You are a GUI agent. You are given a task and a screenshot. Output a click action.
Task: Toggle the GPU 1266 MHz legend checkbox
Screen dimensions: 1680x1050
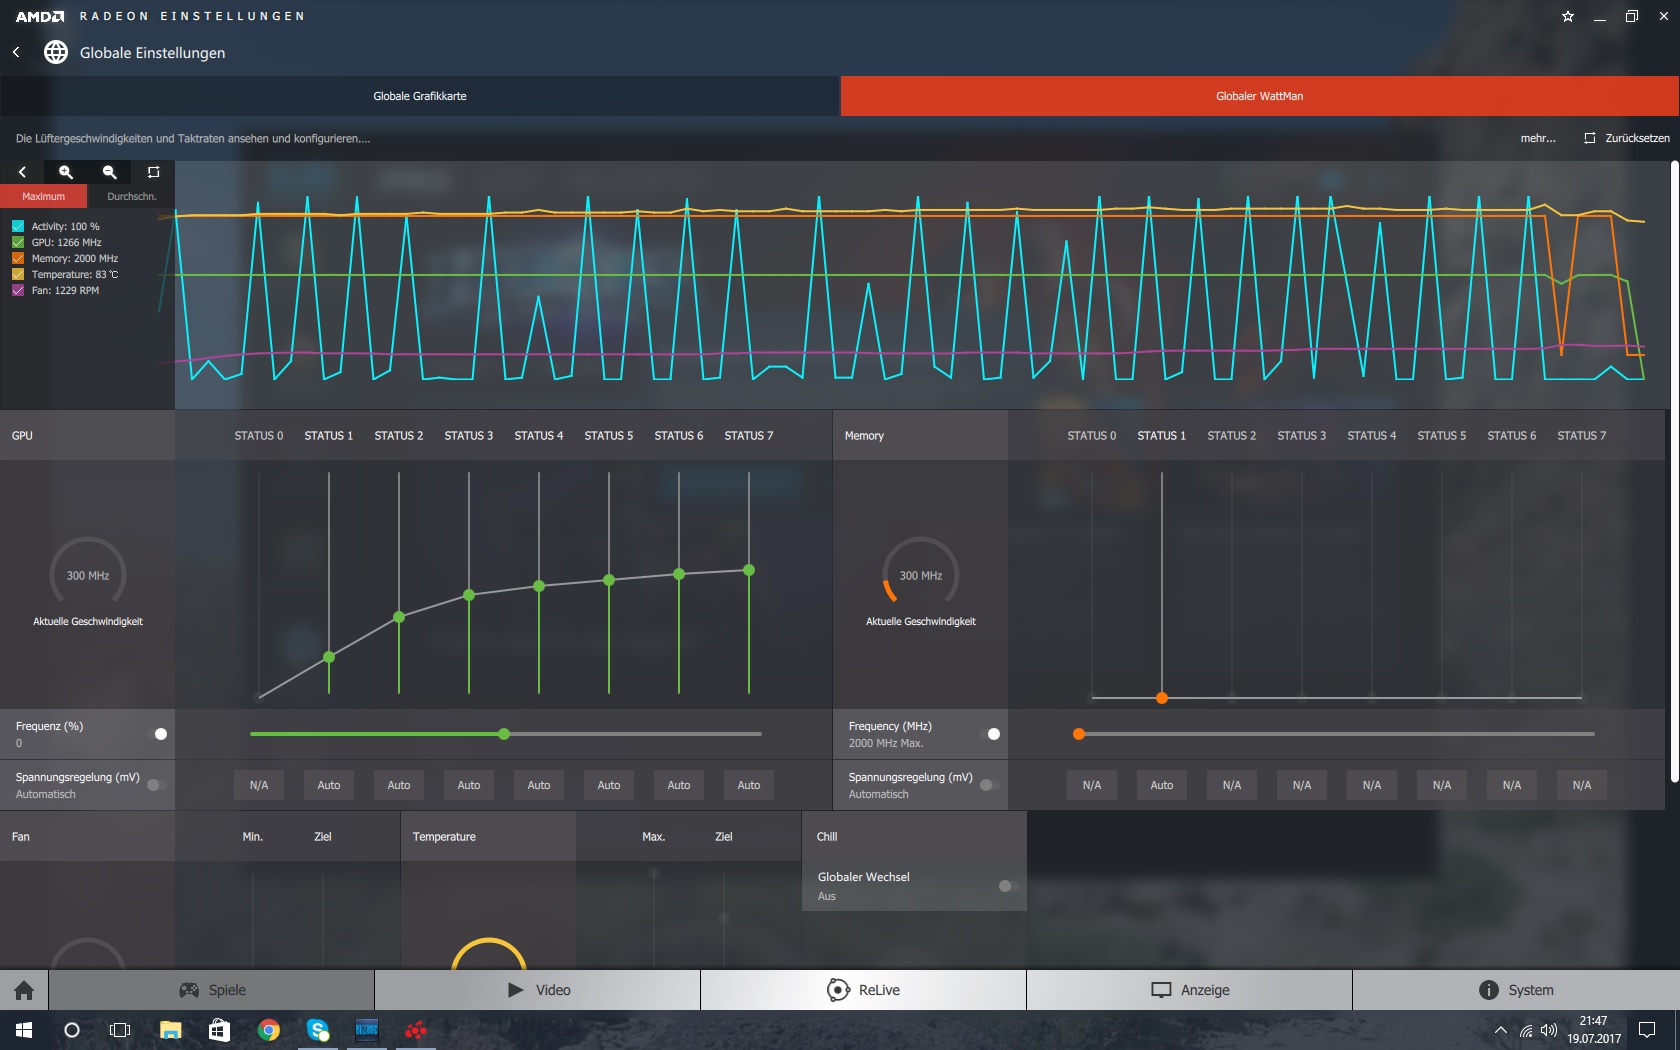tap(18, 243)
